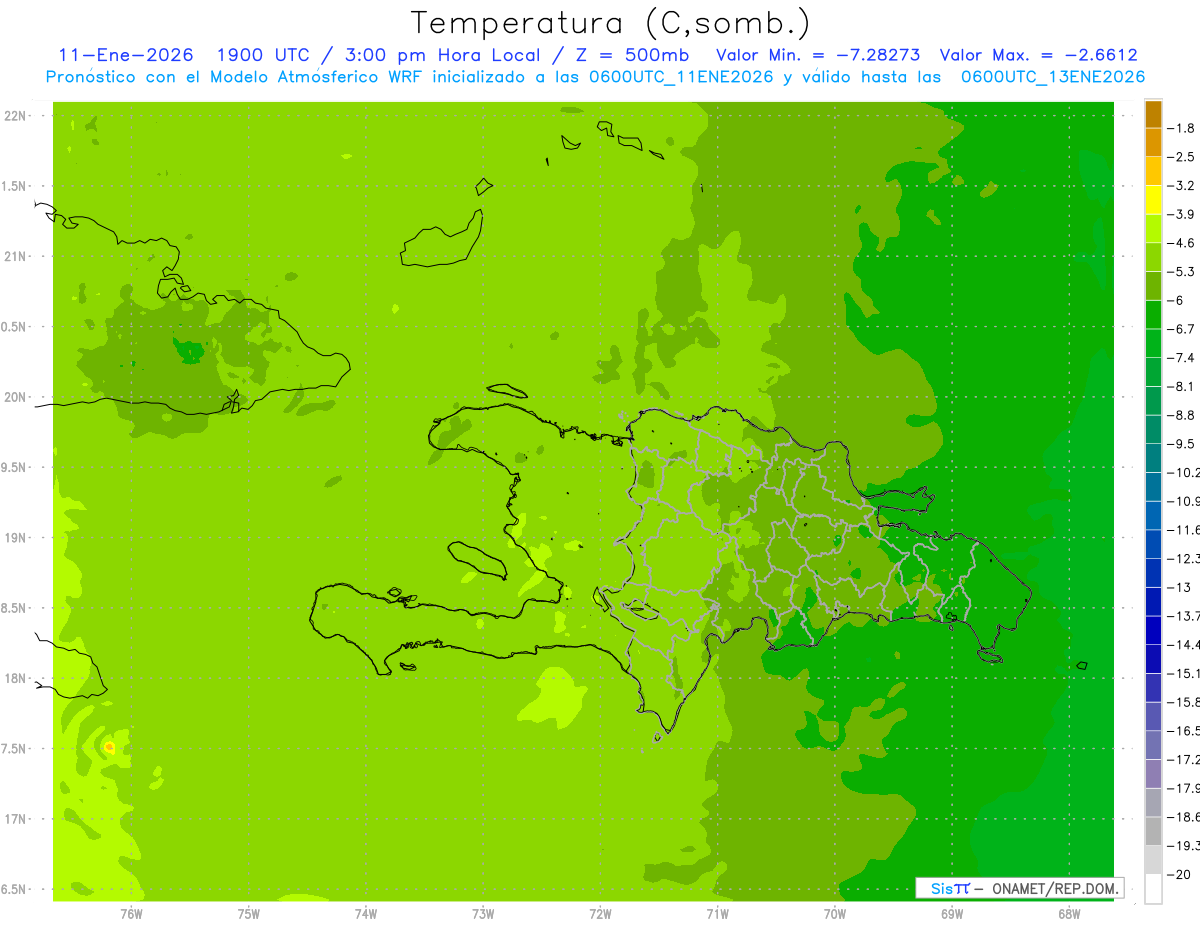Pick the amber swatch between -2.5 and -3.2

pos(1153,171)
